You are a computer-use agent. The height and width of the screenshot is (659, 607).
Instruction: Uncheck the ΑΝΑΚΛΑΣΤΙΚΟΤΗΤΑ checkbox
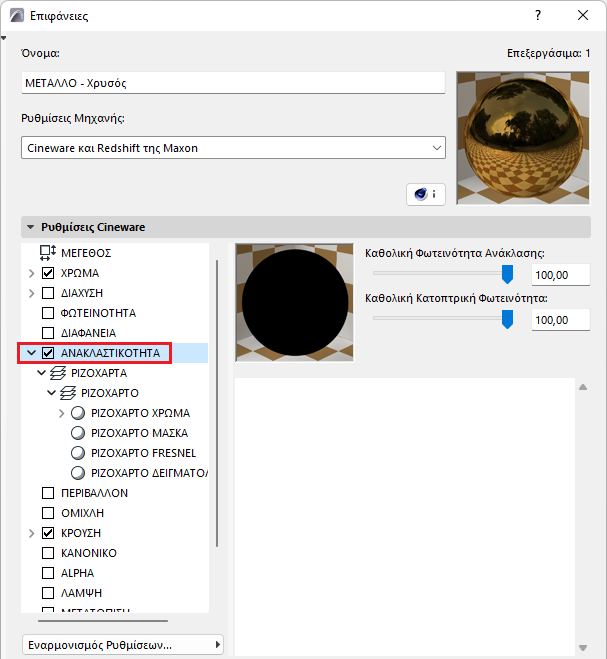pos(48,353)
